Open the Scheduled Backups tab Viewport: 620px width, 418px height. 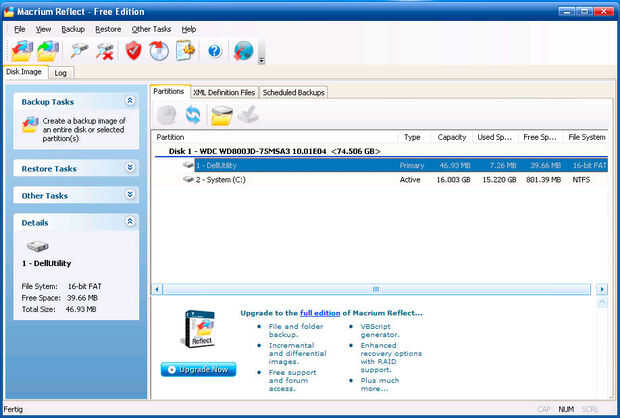click(293, 93)
